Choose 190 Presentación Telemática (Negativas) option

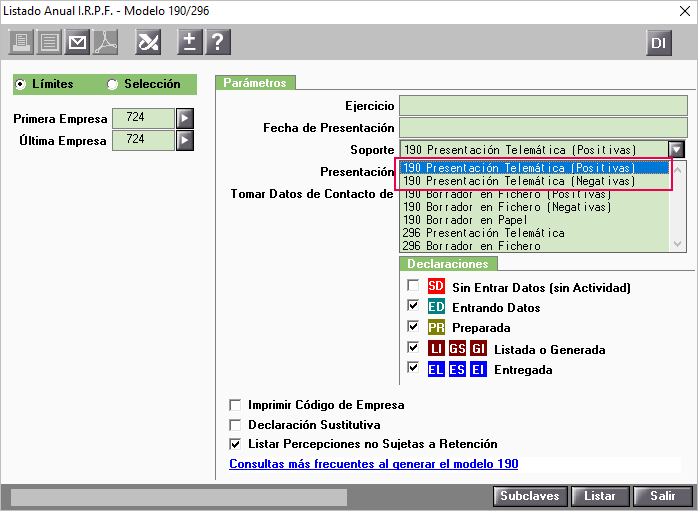534,181
